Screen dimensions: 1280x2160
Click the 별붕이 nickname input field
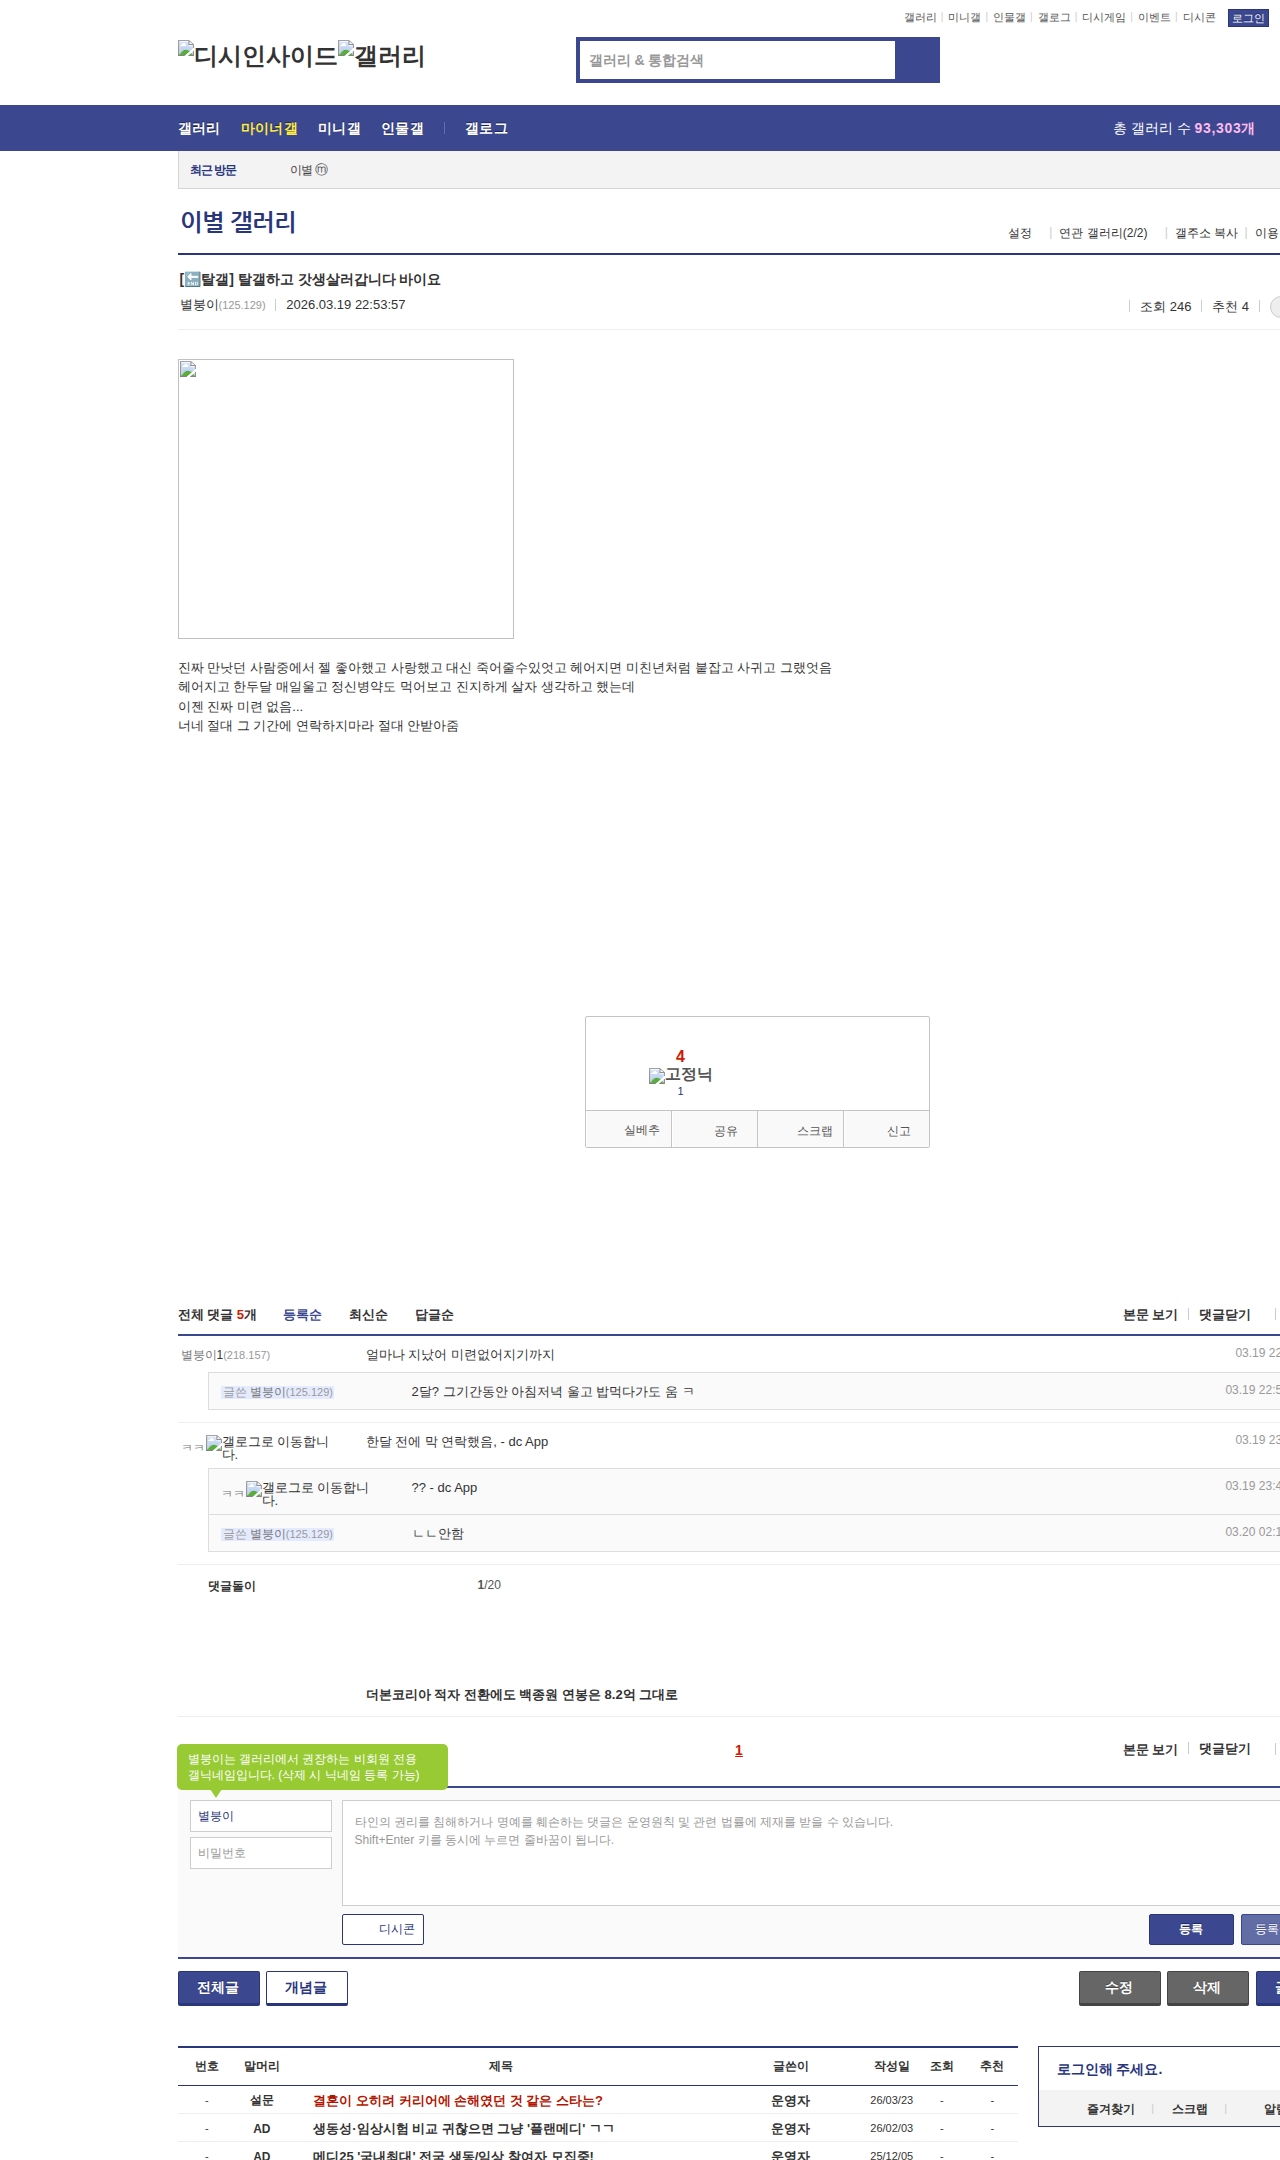(x=261, y=1816)
